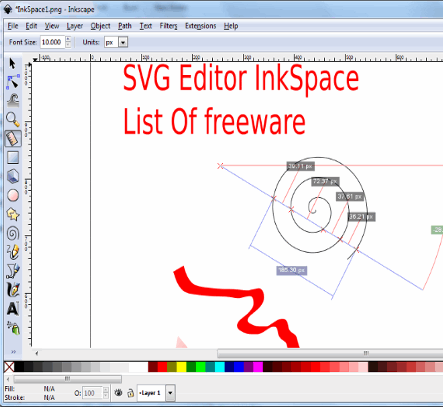This screenshot has height=407, width=443.
Task: Expand hidden tools with double chevron
Action: pos(13,352)
